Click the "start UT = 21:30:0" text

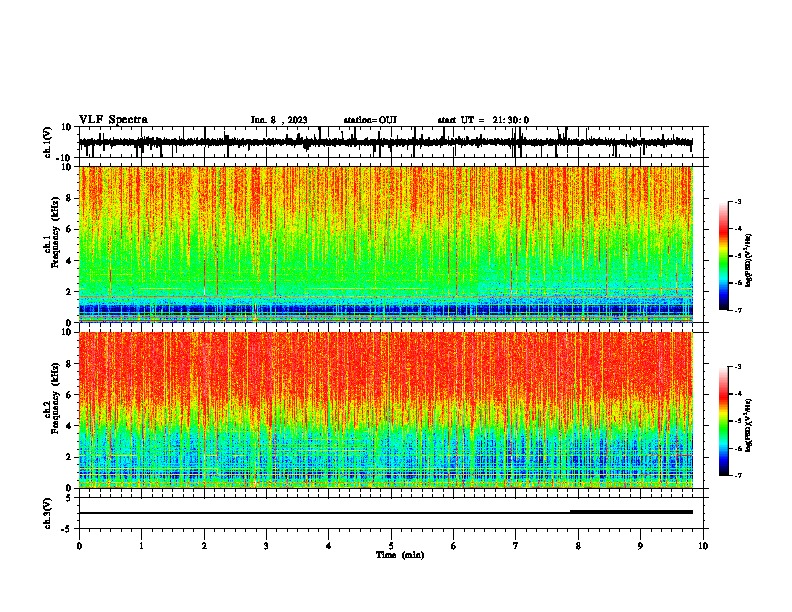click(x=483, y=120)
